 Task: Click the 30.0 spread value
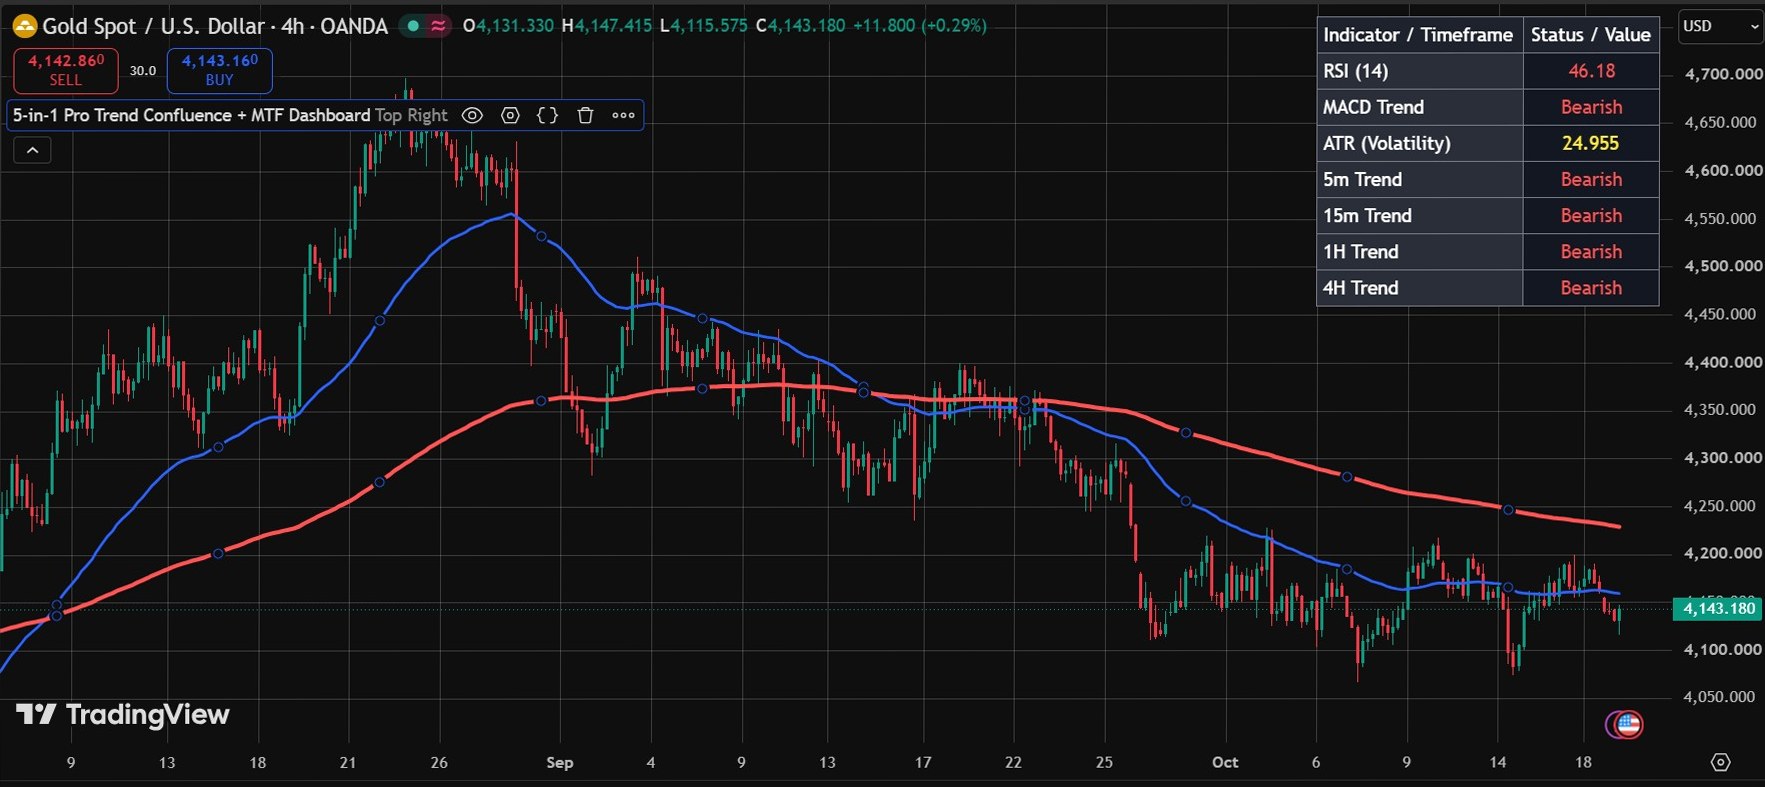click(143, 71)
